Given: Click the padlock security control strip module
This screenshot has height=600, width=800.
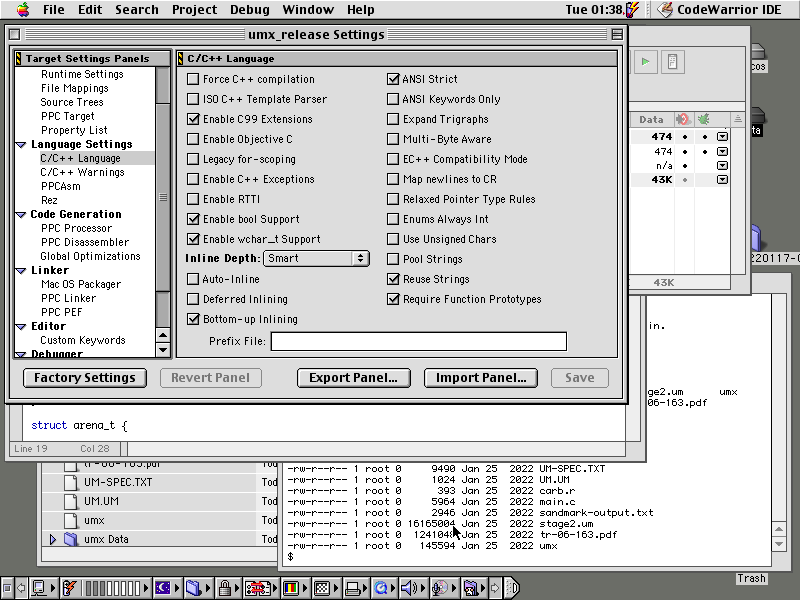Looking at the screenshot, I should point(228,588).
